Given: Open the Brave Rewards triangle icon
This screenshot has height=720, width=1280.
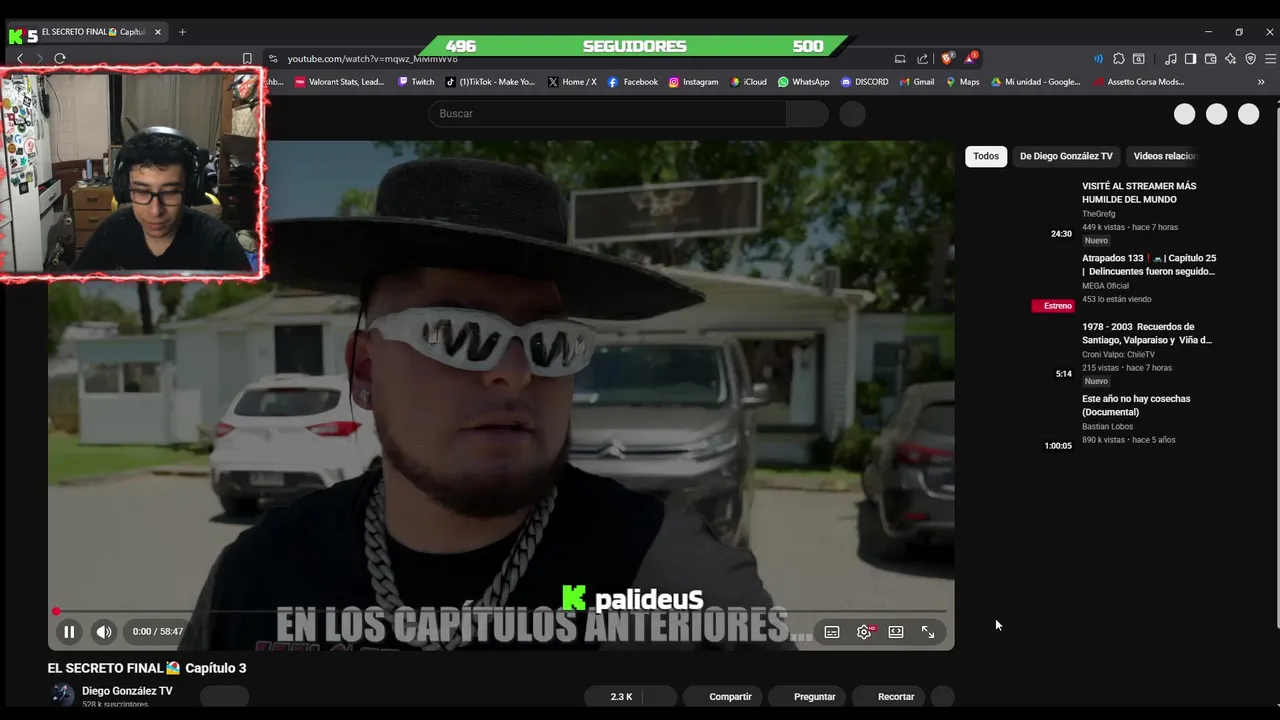Looking at the screenshot, I should [x=971, y=58].
